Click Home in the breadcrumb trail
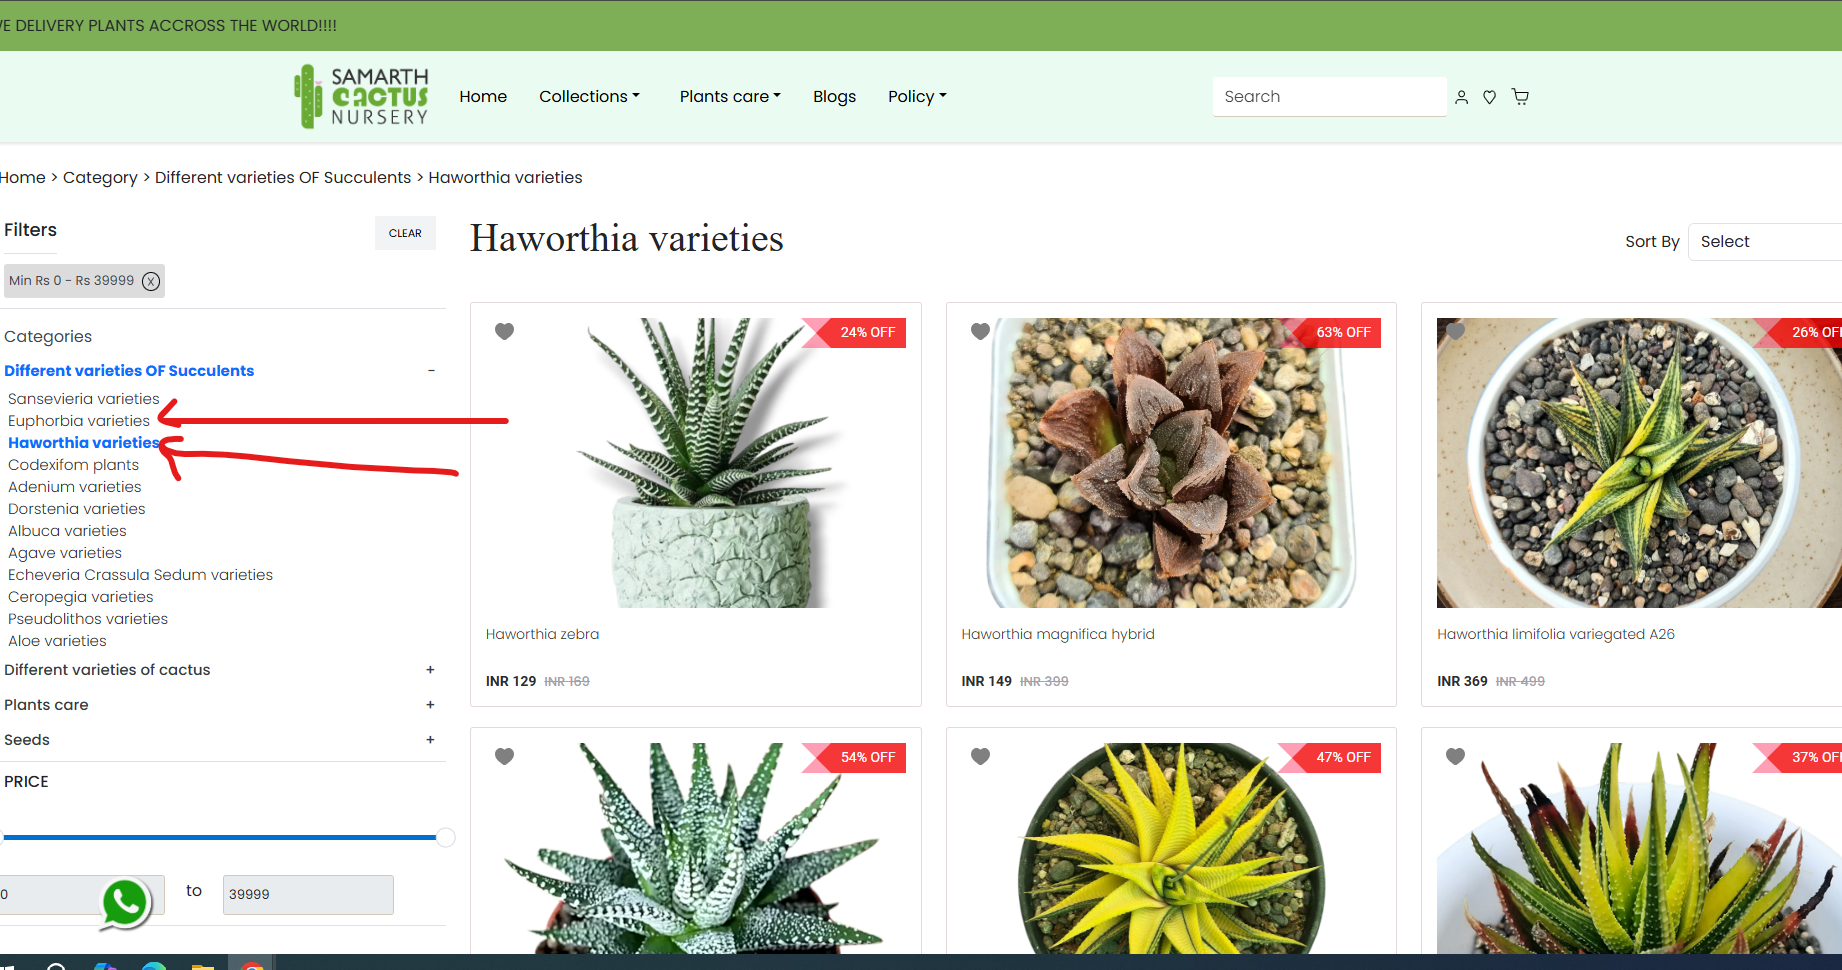This screenshot has height=970, width=1842. 22,177
